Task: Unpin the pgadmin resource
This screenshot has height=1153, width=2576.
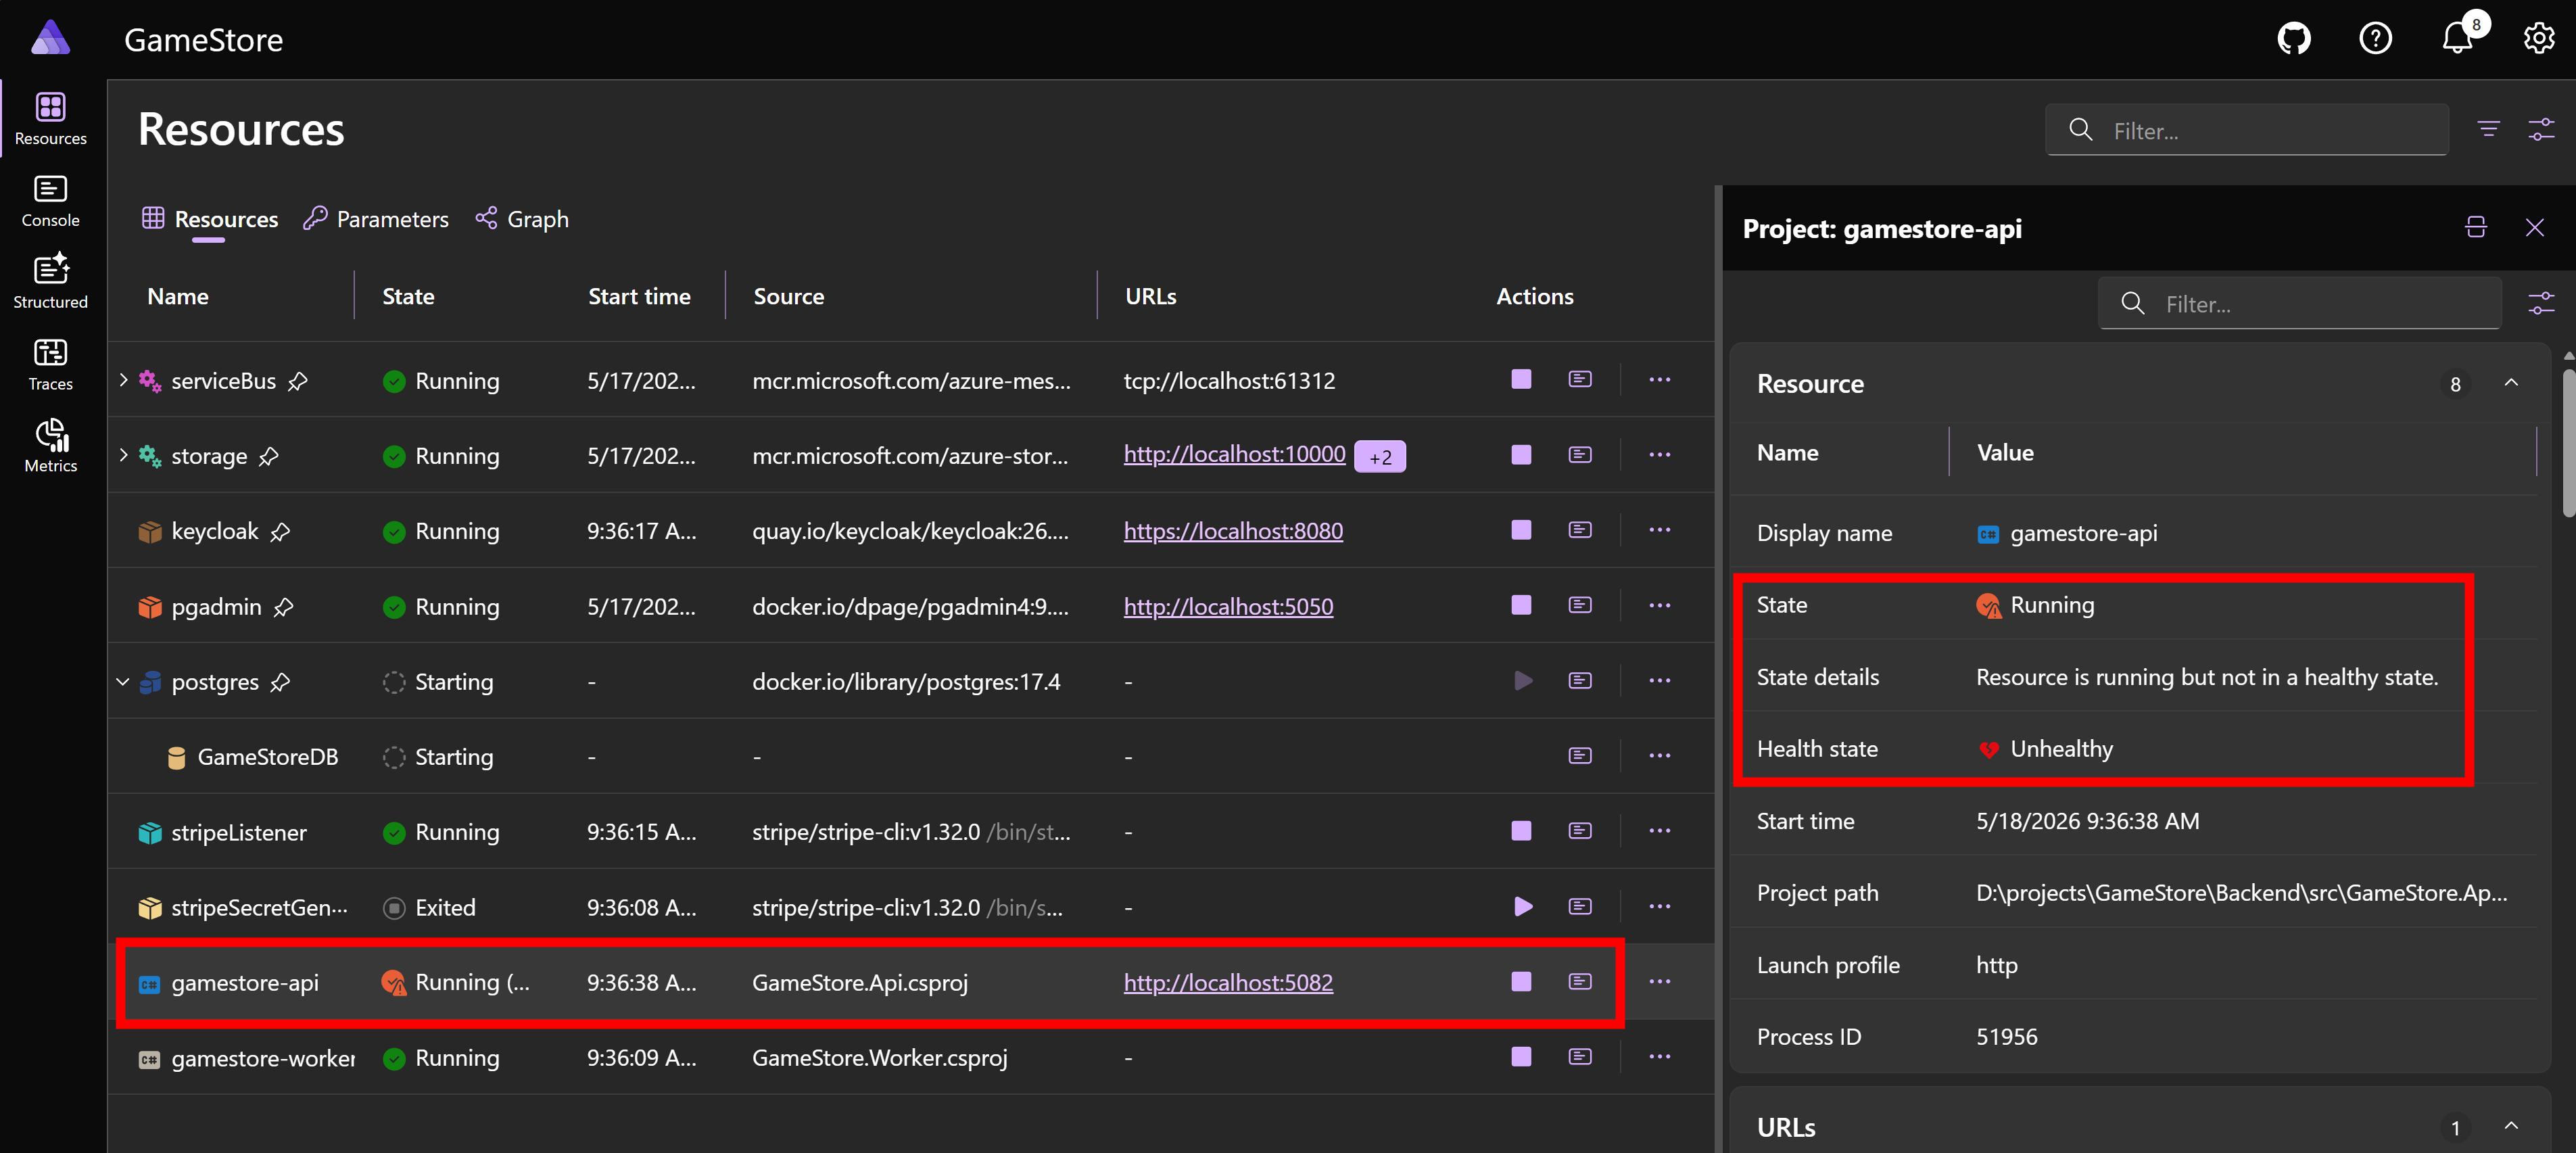Action: pyautogui.click(x=283, y=607)
